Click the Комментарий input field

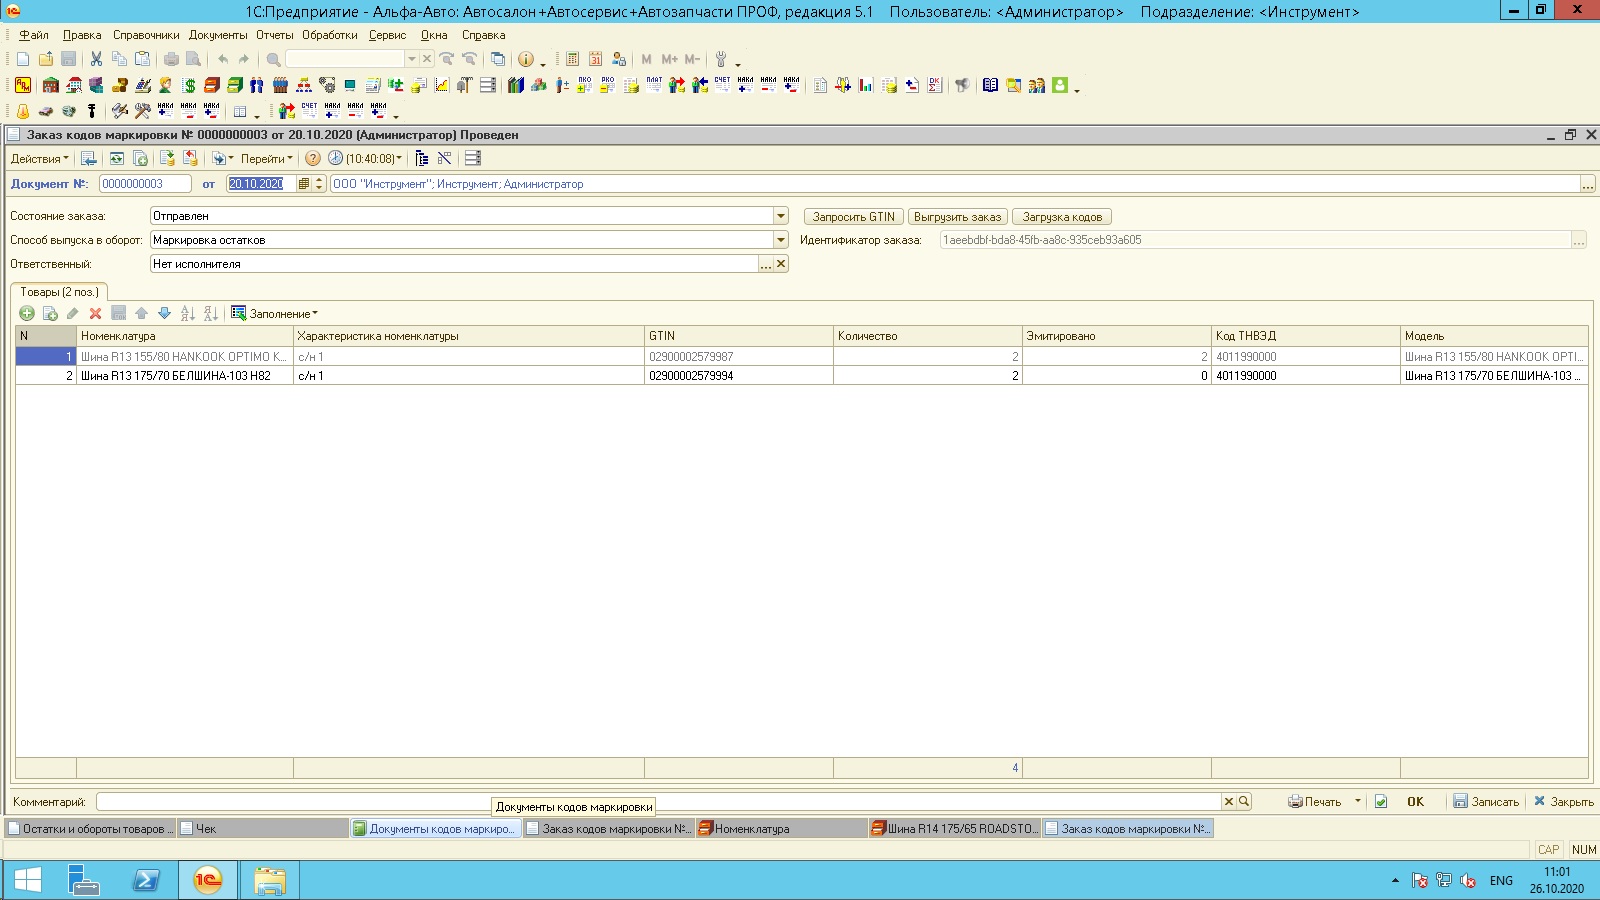click(x=658, y=801)
